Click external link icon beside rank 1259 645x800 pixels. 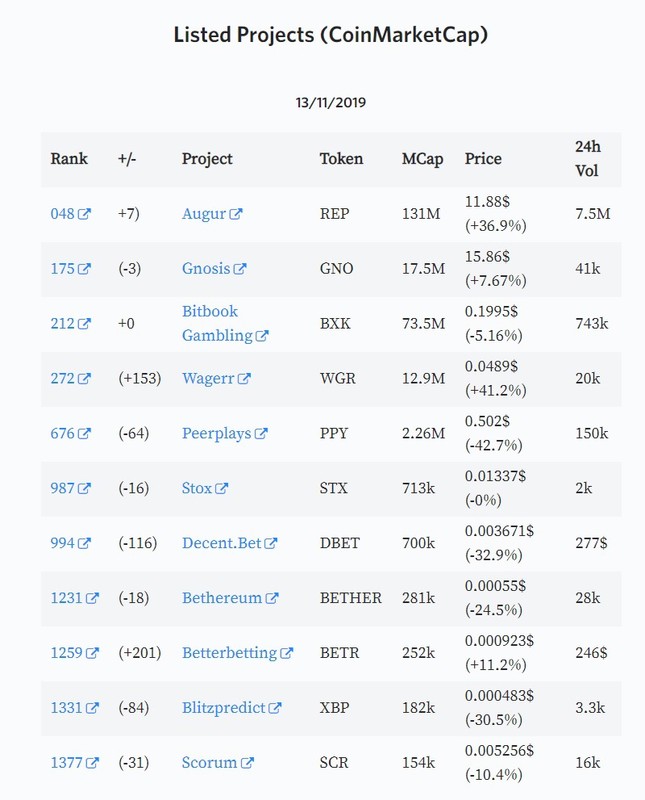click(92, 653)
